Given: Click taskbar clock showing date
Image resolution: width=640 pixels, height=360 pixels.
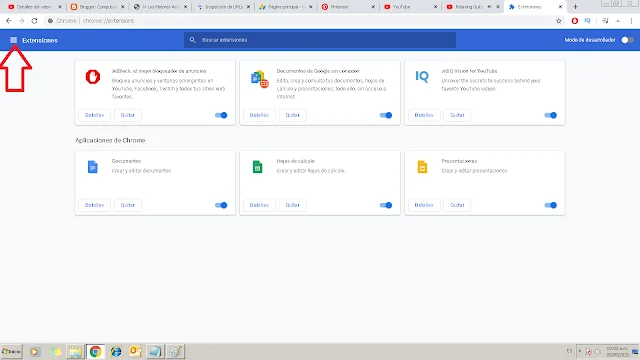Looking at the screenshot, I should point(617,351).
